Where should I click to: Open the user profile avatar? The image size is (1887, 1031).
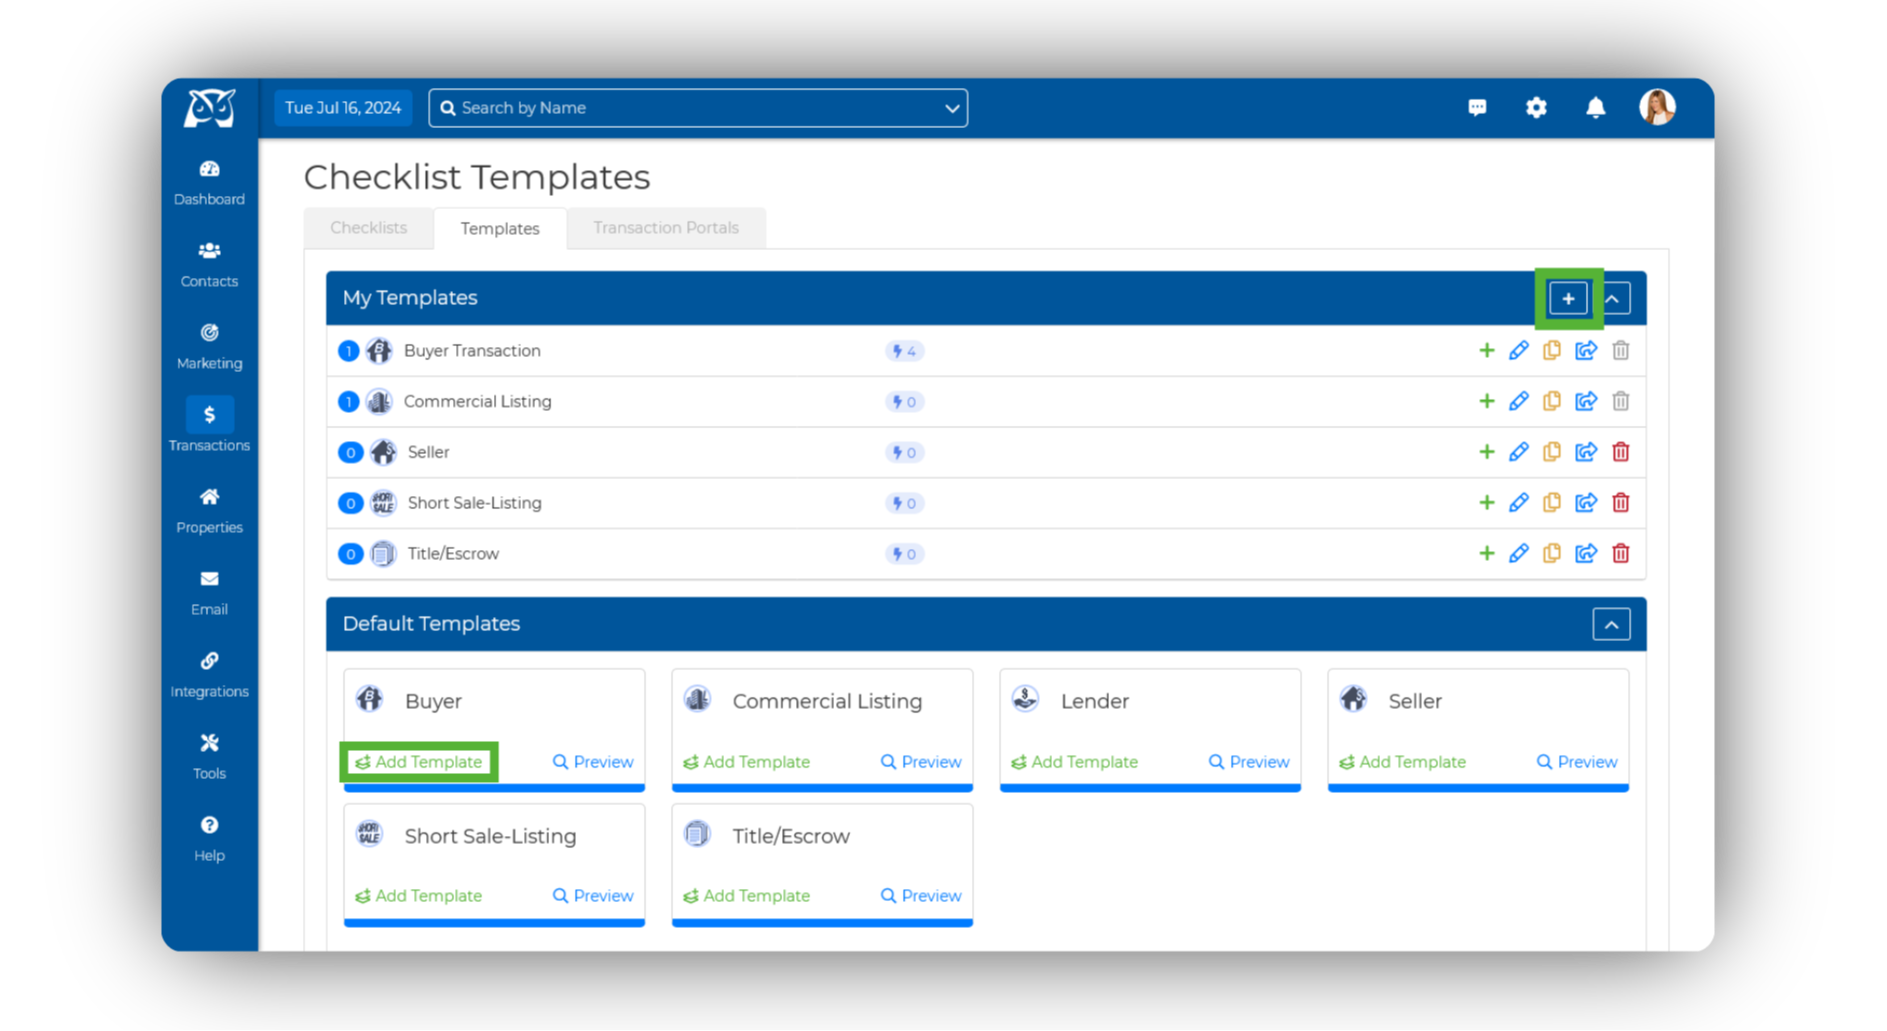1657,107
